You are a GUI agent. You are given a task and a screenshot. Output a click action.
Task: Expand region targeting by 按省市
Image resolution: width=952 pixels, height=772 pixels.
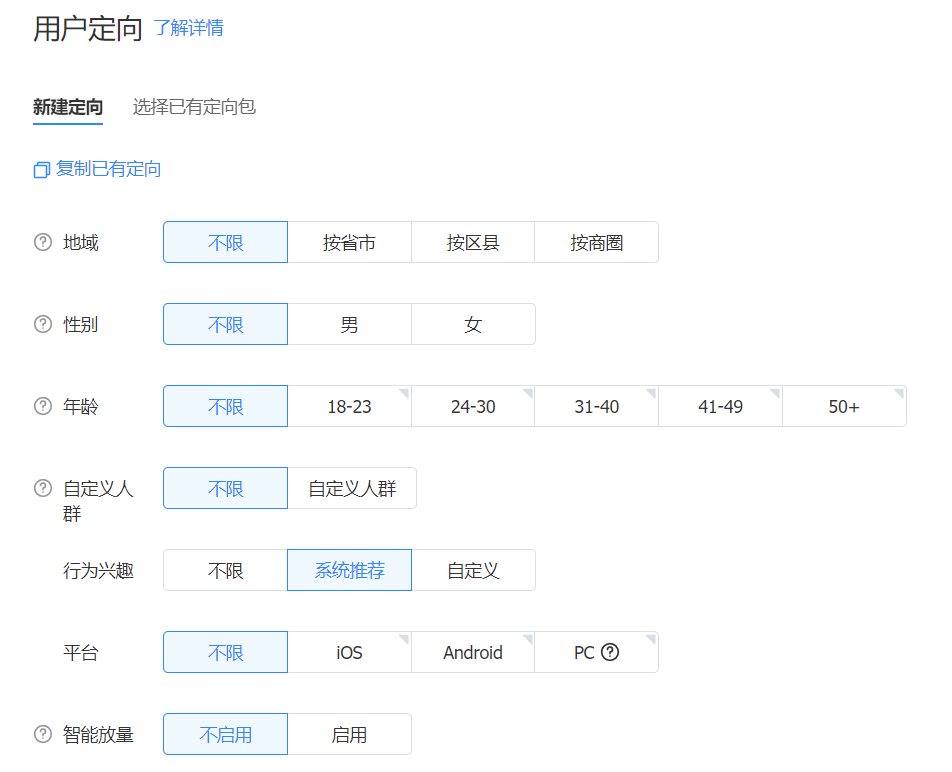[349, 242]
